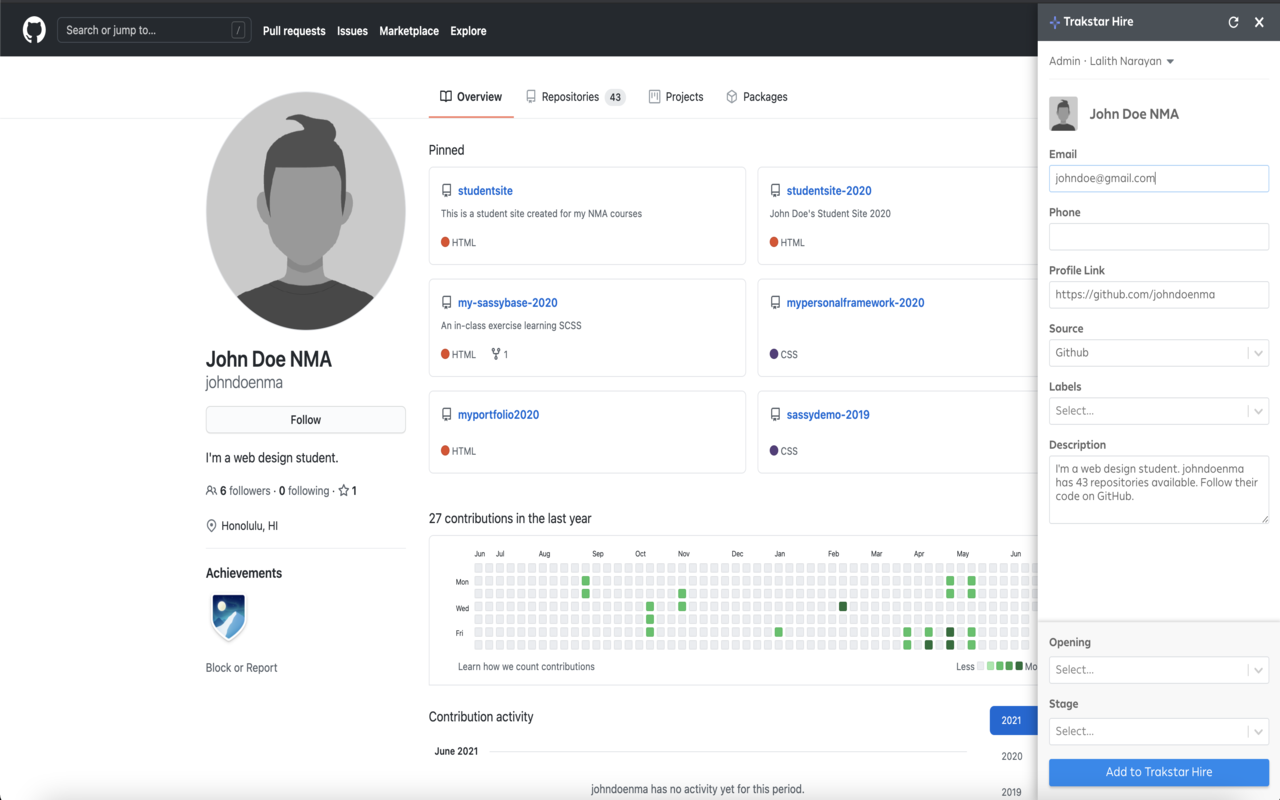Open the fork count on my-sassybase-2020
This screenshot has width=1280, height=800.
(x=499, y=354)
